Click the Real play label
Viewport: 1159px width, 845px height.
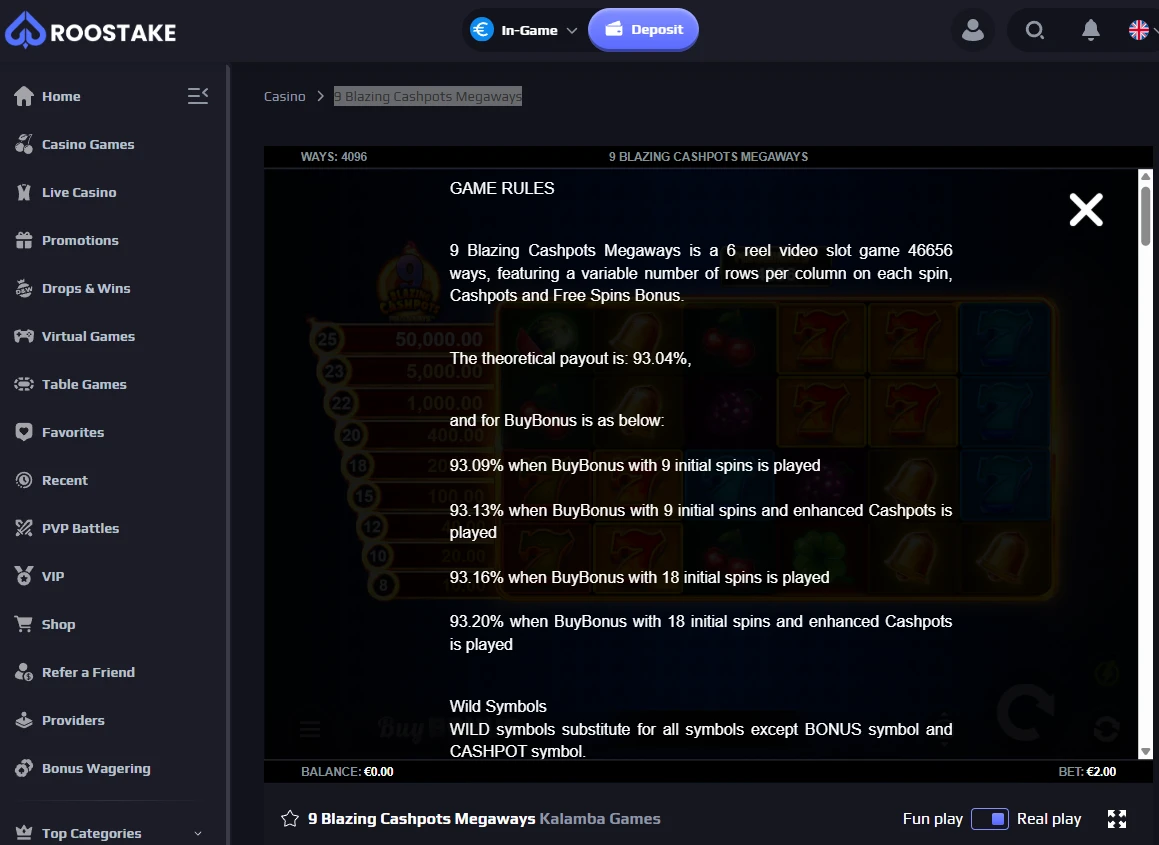1049,818
